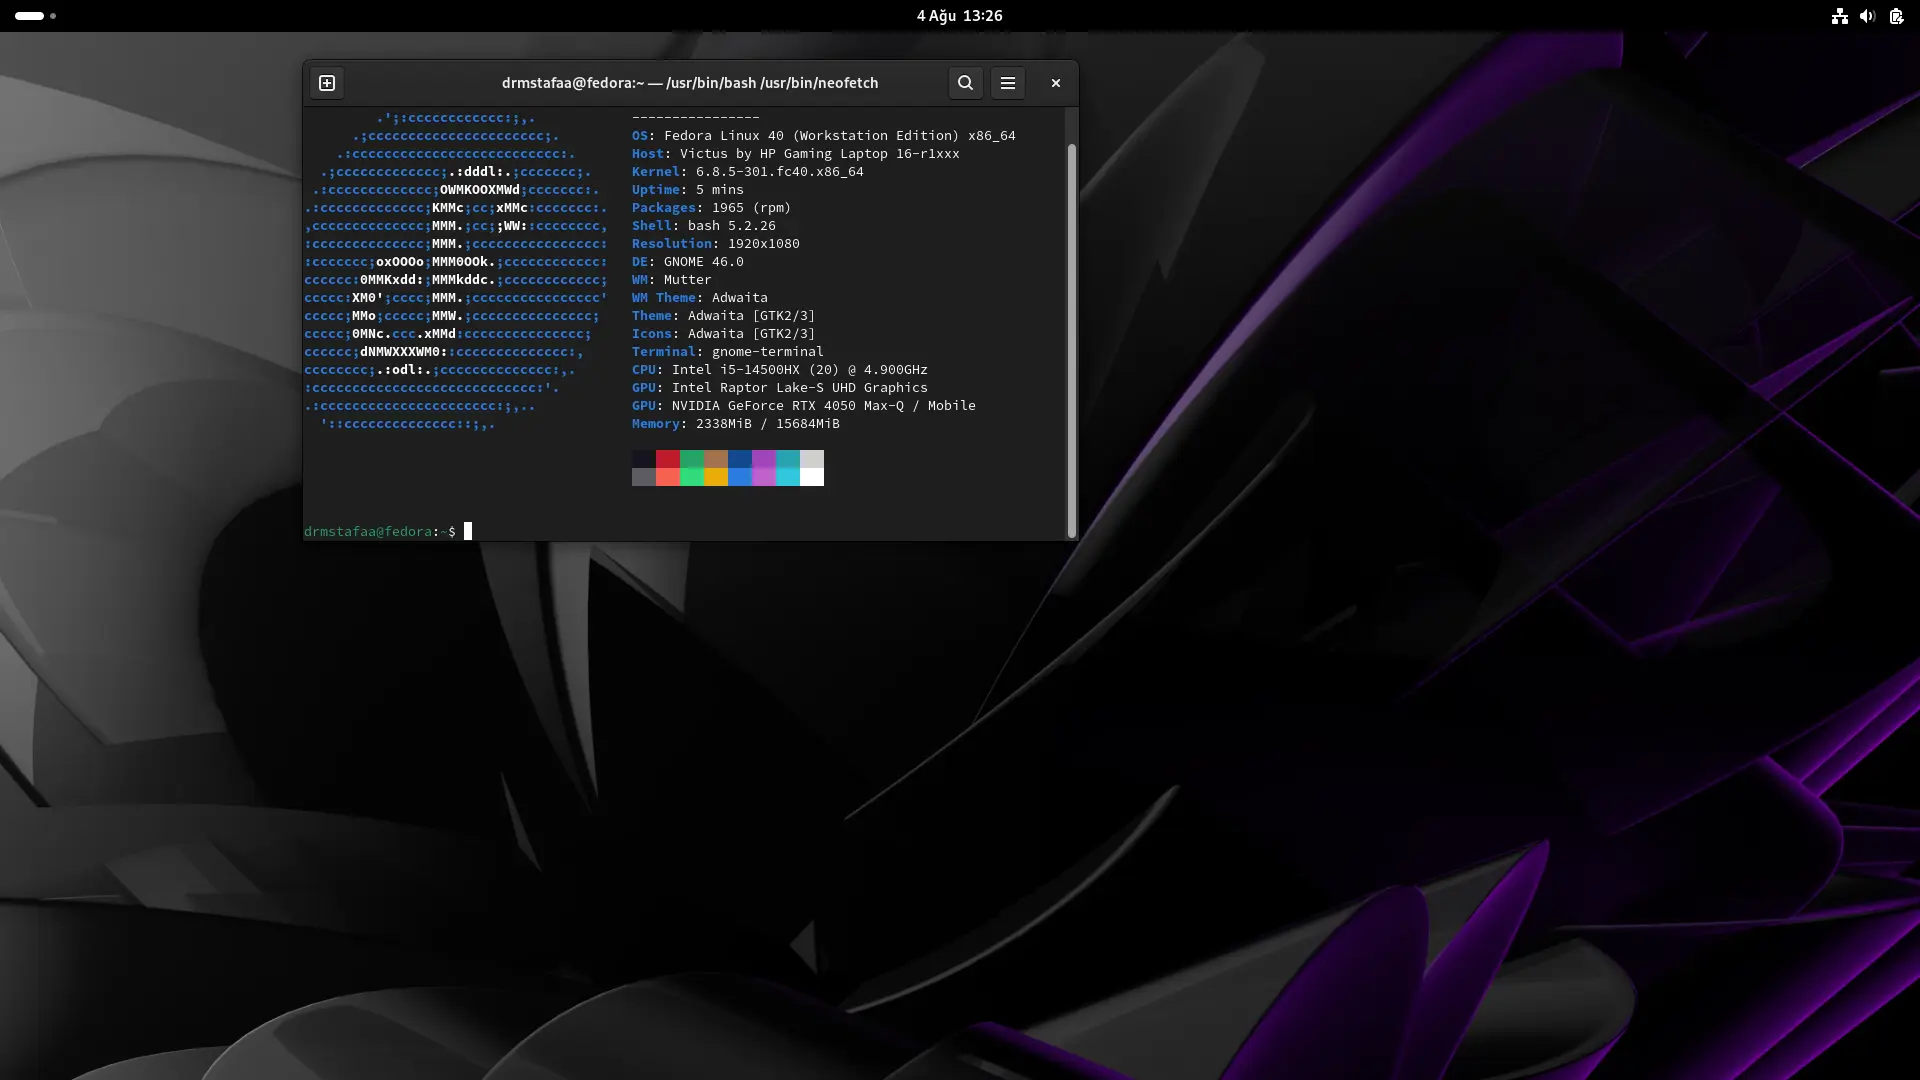Viewport: 1920px width, 1080px height.
Task: Click the Icons Adwaita line
Action: point(724,333)
